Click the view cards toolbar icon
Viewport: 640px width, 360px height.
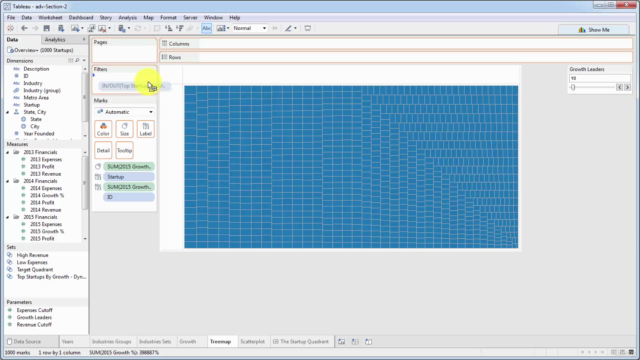pos(221,28)
